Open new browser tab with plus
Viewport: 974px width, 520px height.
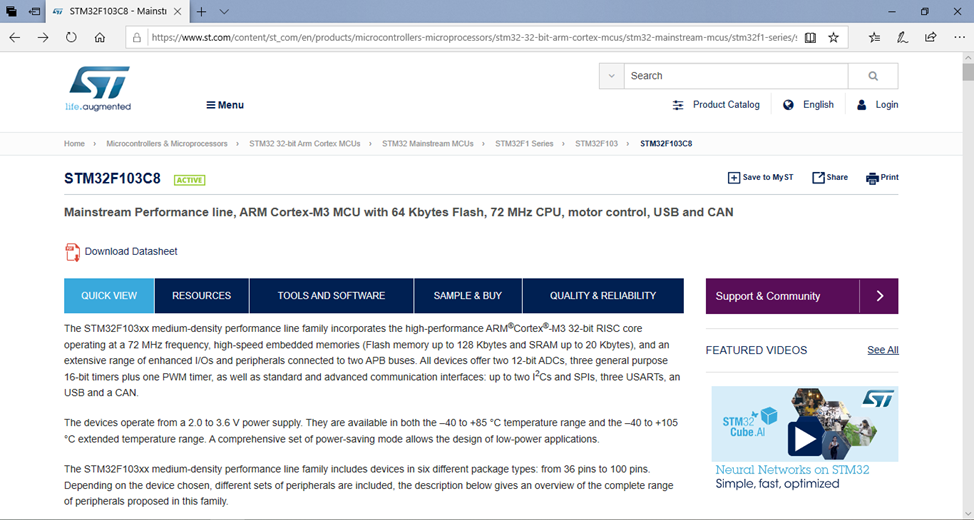click(201, 11)
